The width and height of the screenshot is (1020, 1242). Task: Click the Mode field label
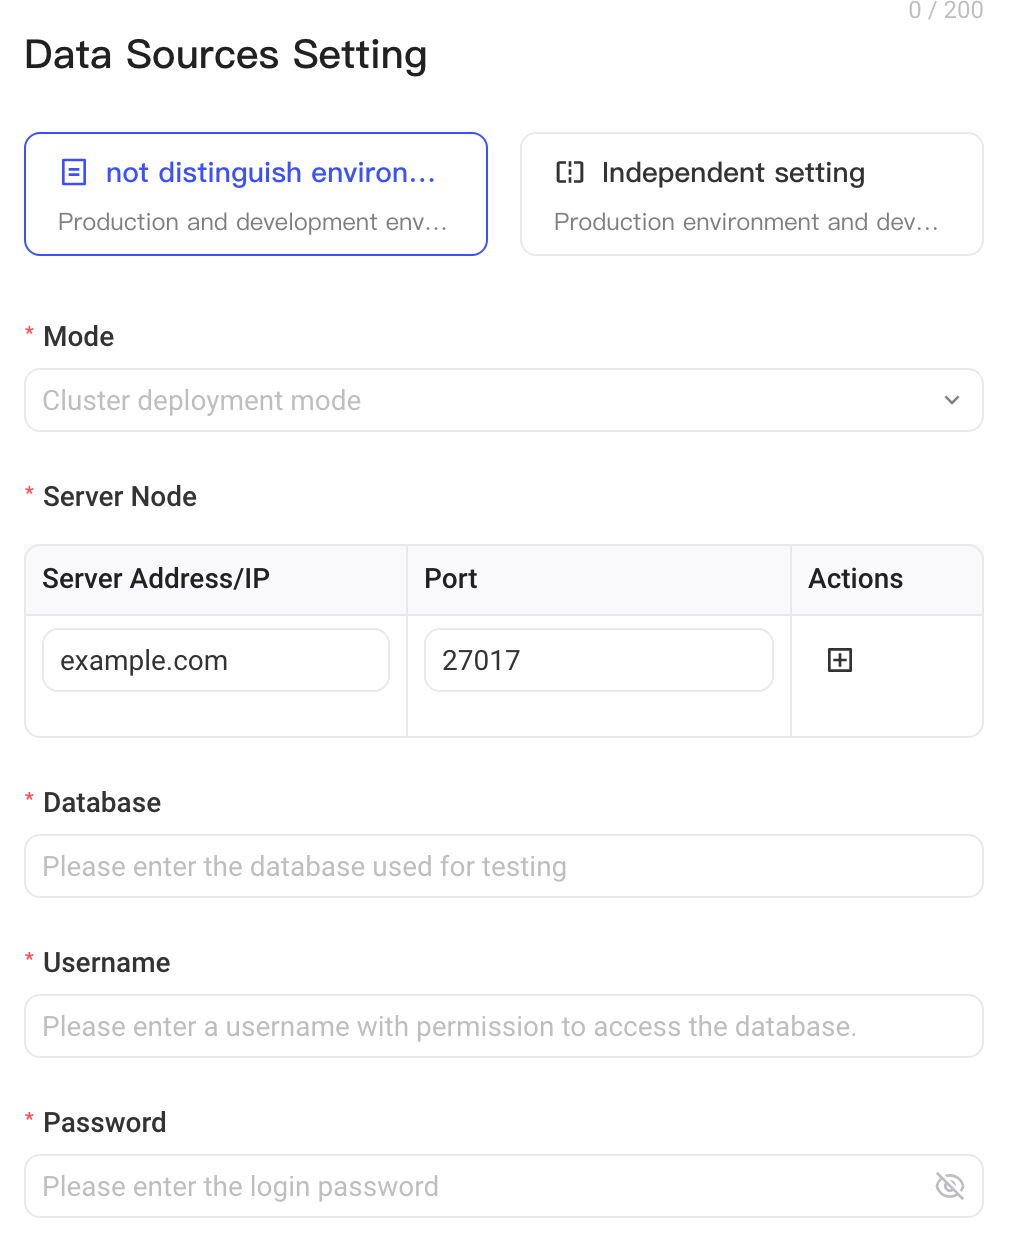point(79,336)
